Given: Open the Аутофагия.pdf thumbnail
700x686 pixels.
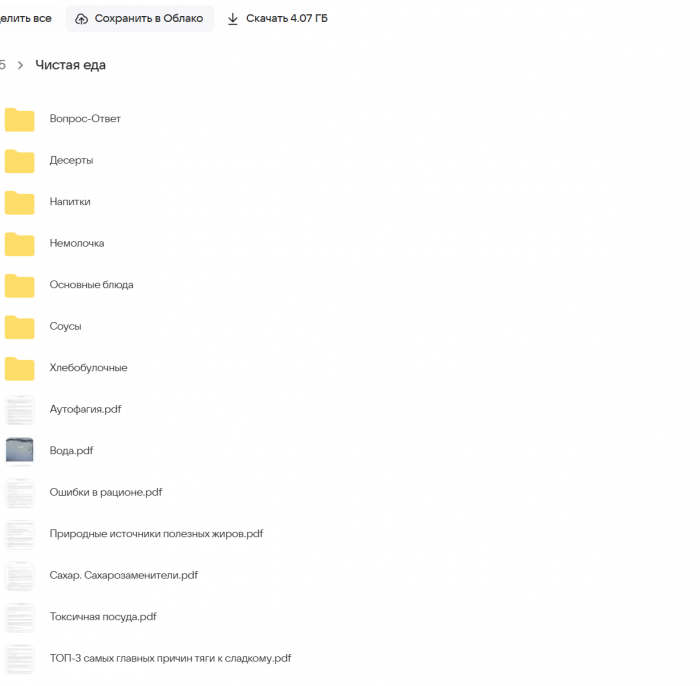Looking at the screenshot, I should 19,409.
